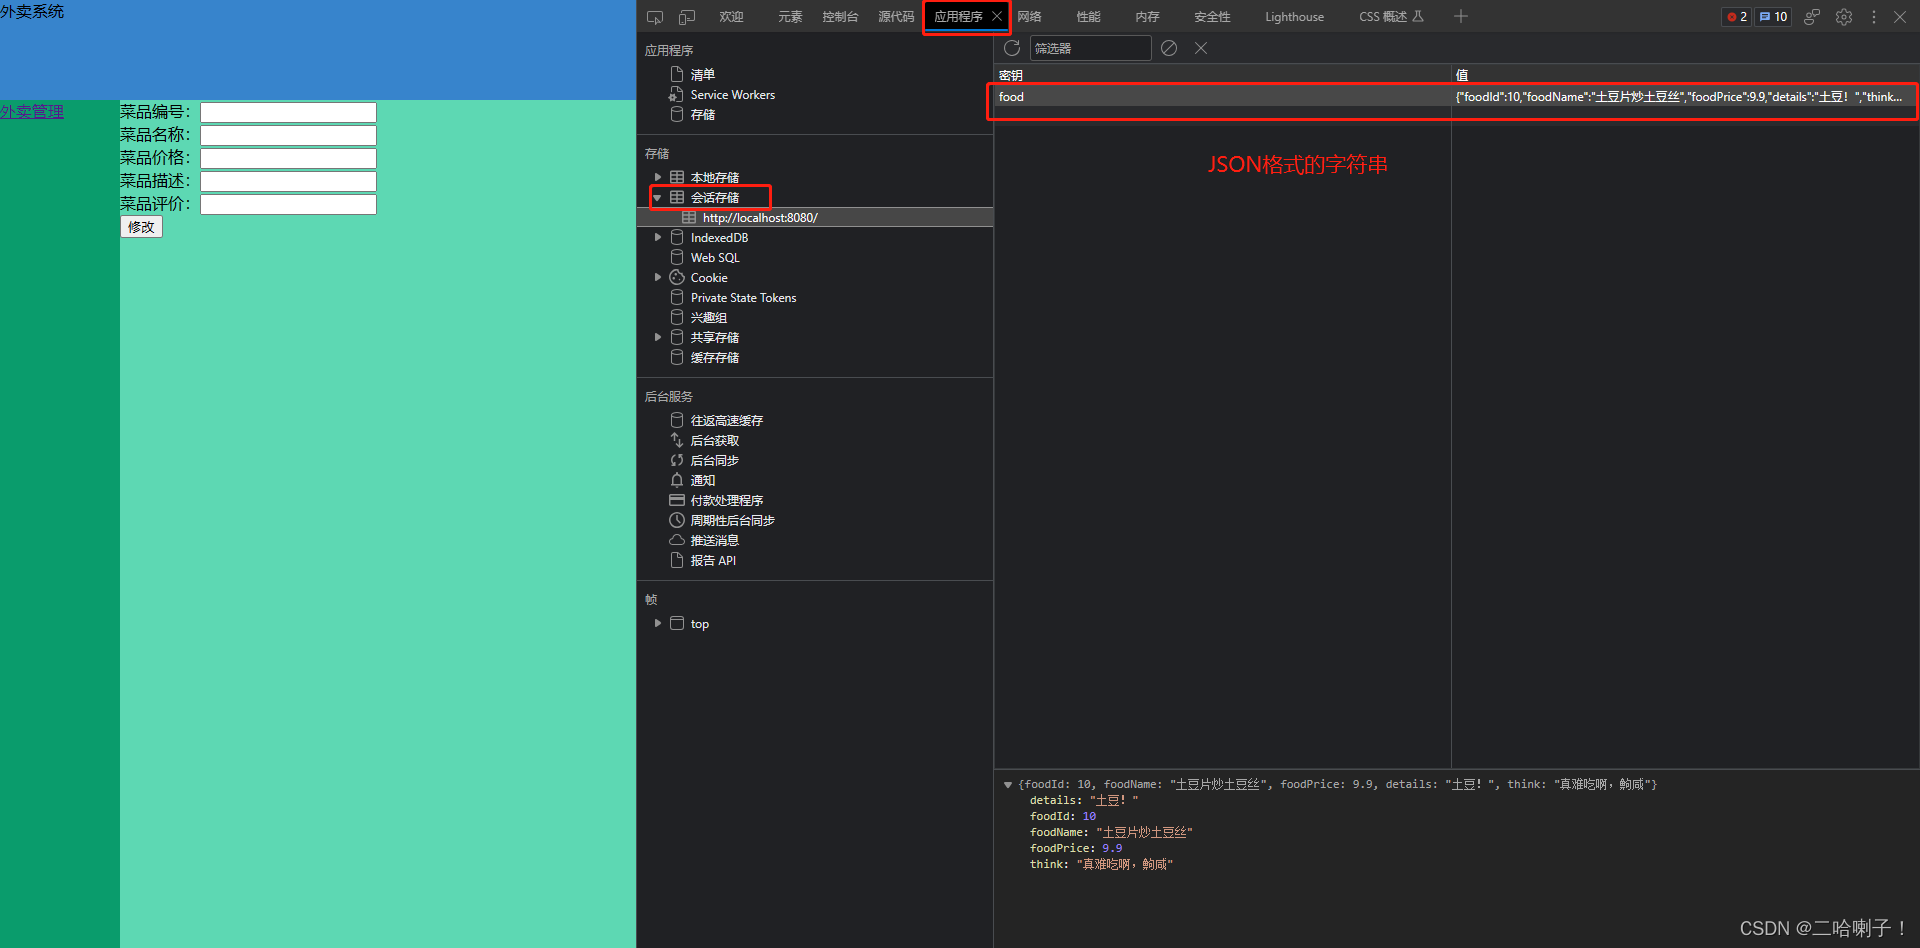Open the feedback/connections icon next to settings
This screenshot has width=1920, height=948.
click(1812, 17)
